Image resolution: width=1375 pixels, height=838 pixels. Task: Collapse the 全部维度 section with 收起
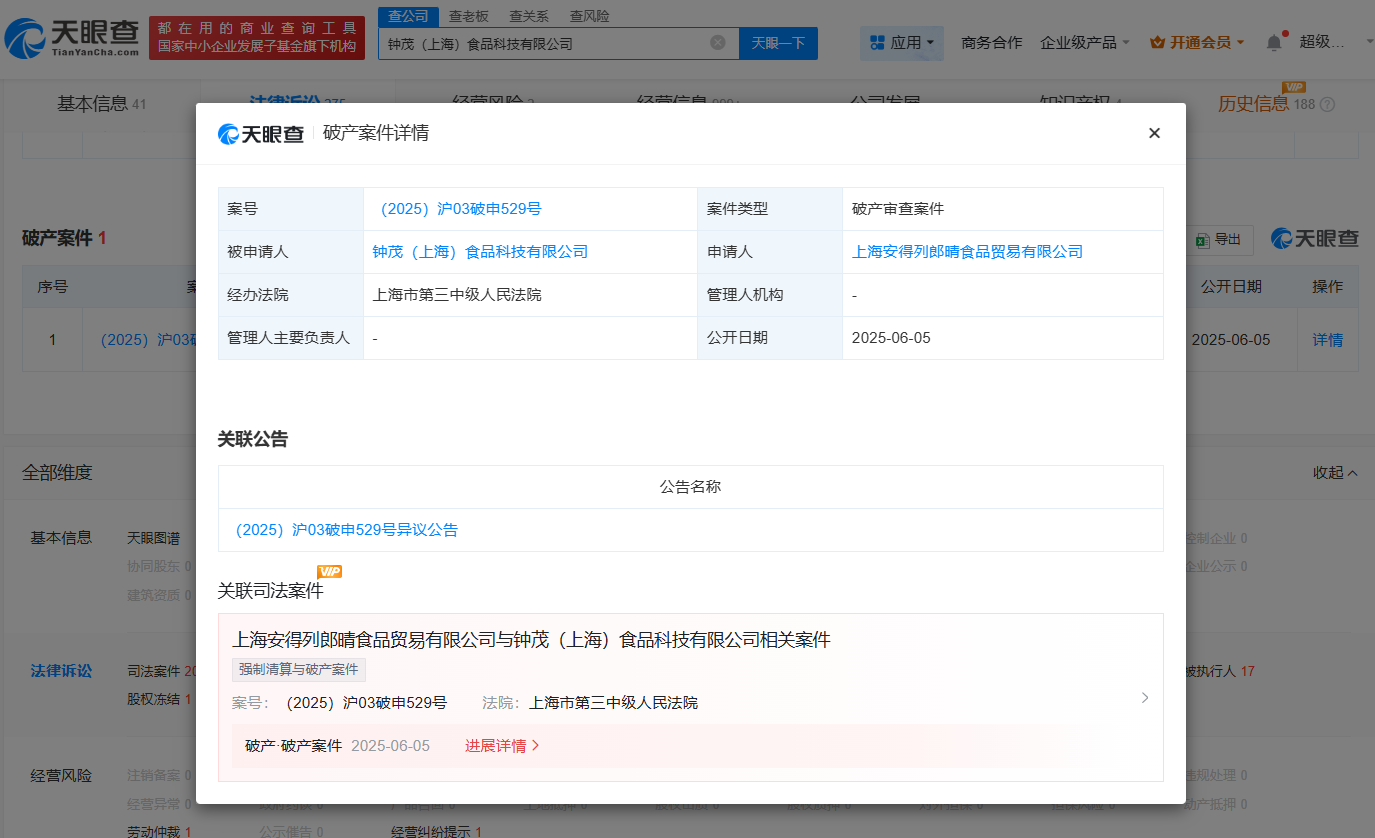pos(1335,472)
